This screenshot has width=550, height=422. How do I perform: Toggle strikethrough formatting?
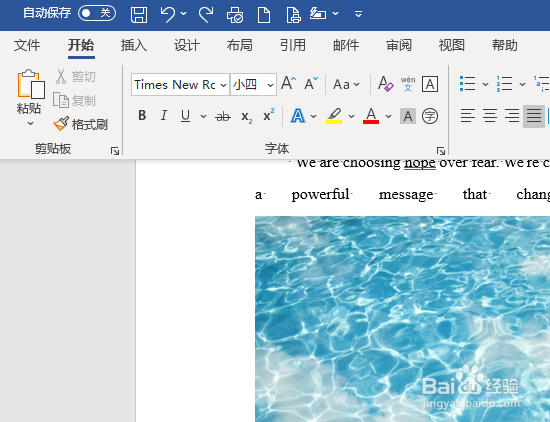[223, 116]
